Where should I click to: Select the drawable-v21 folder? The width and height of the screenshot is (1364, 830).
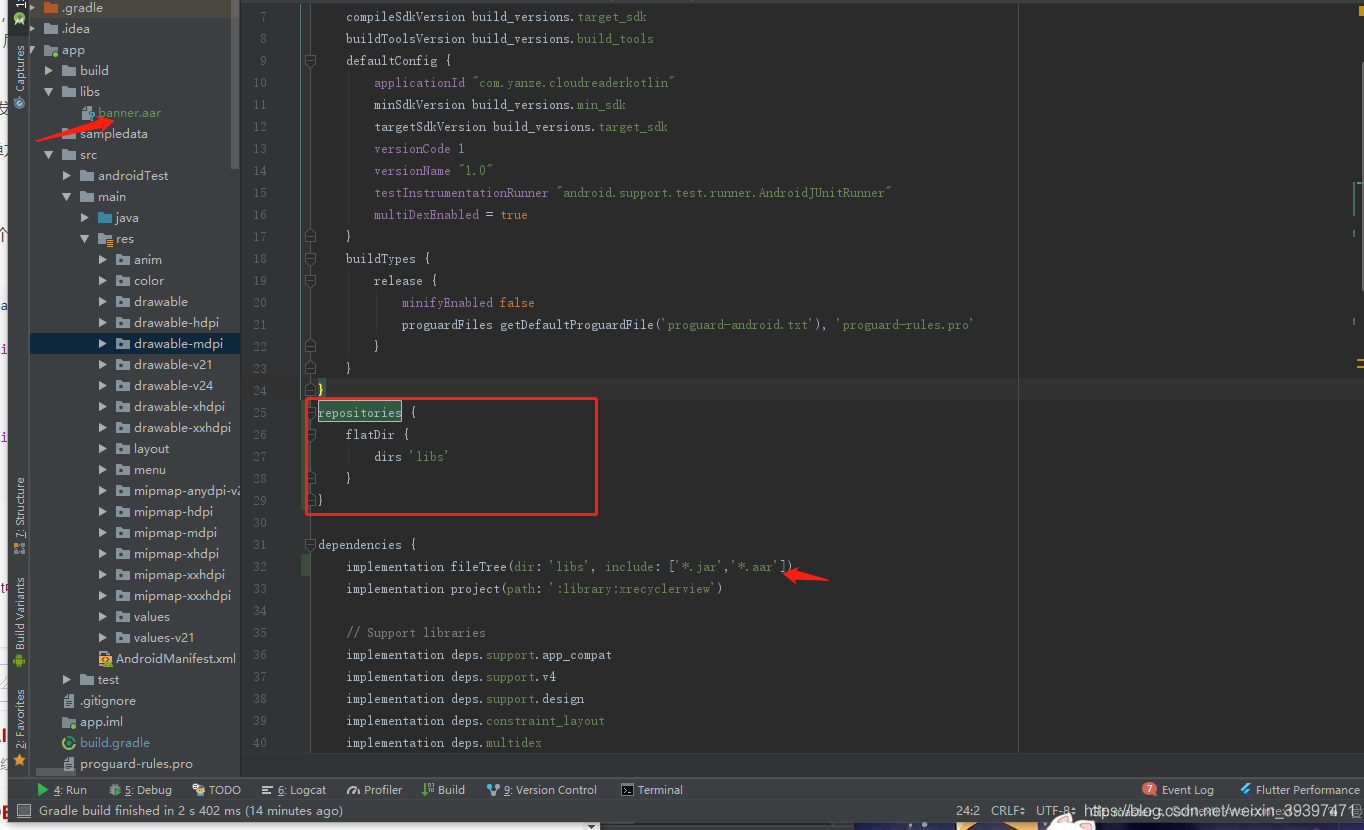[173, 365]
